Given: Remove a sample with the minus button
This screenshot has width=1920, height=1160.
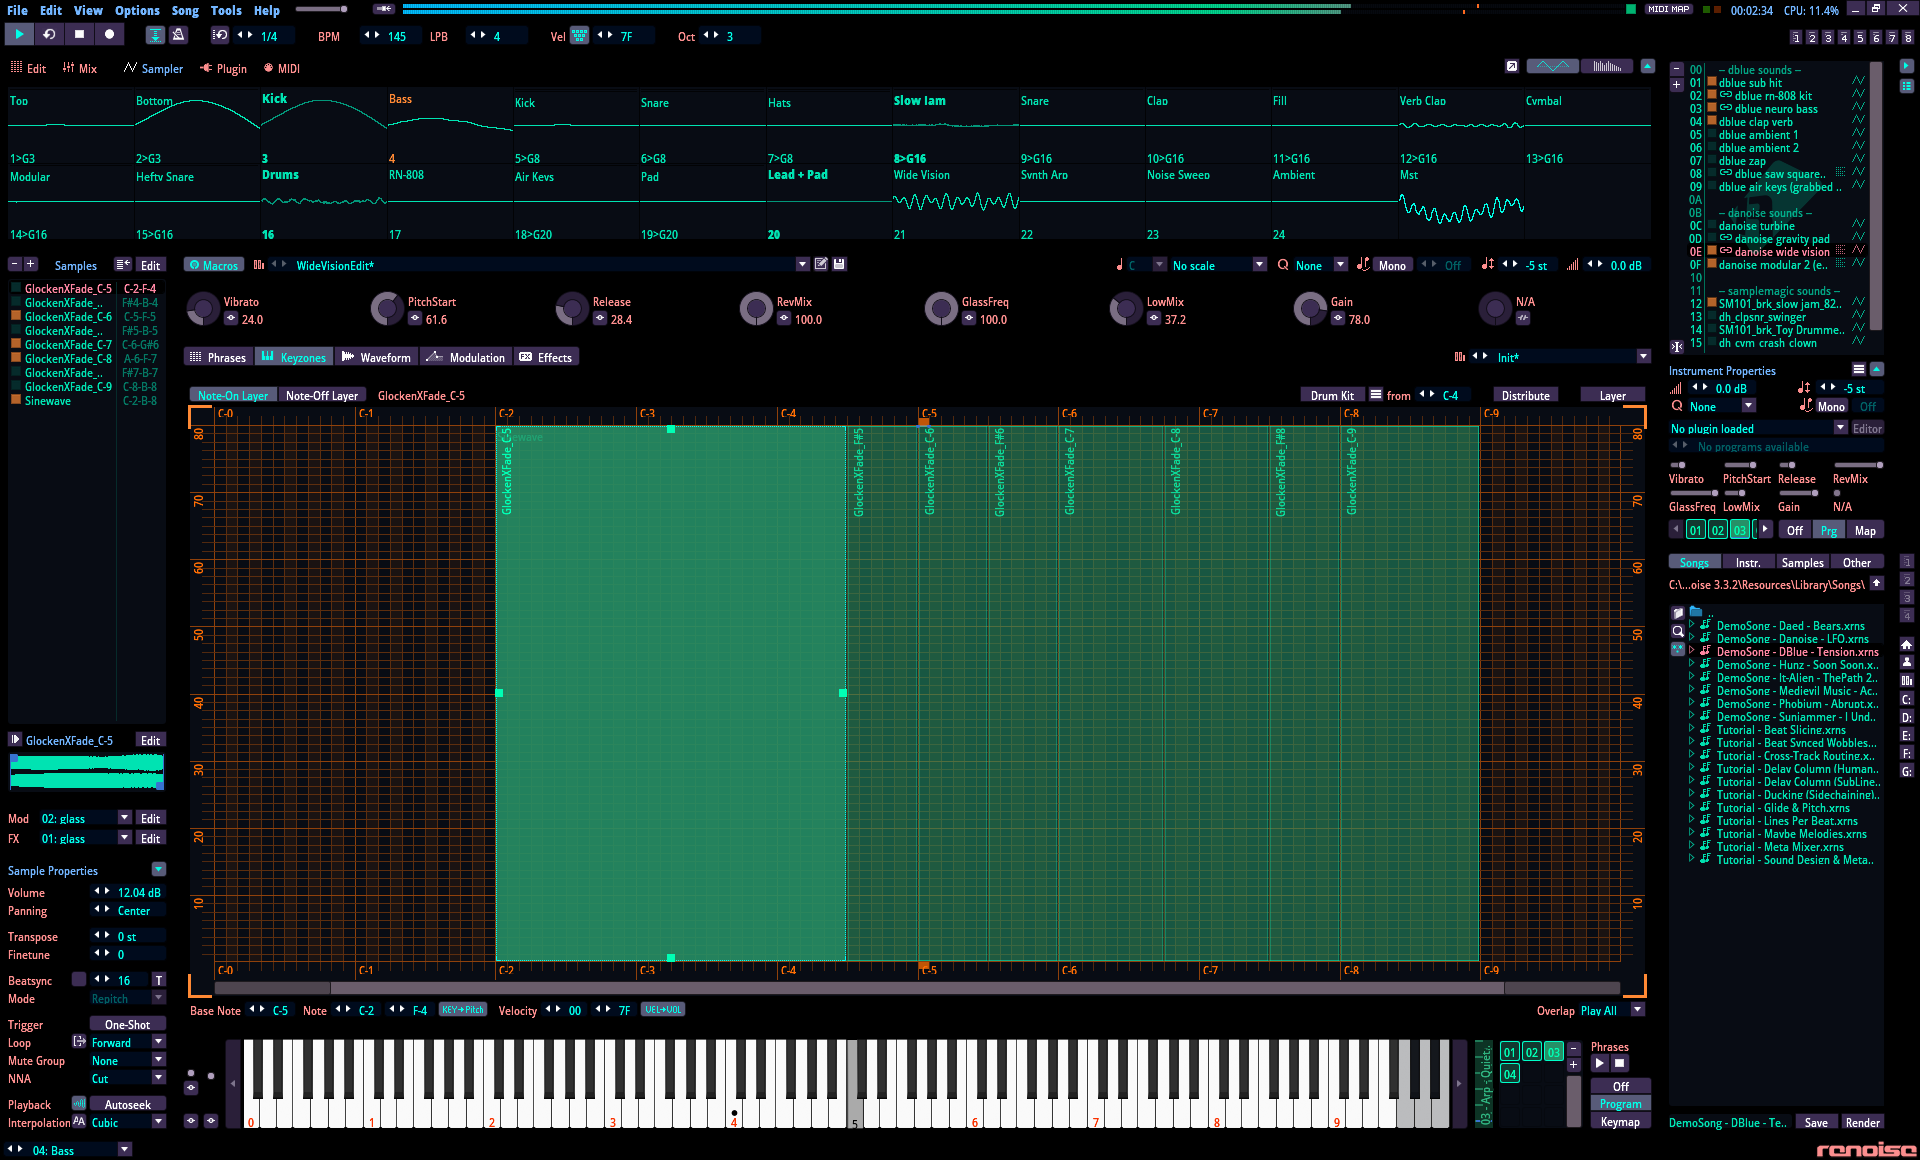Looking at the screenshot, I should point(15,264).
